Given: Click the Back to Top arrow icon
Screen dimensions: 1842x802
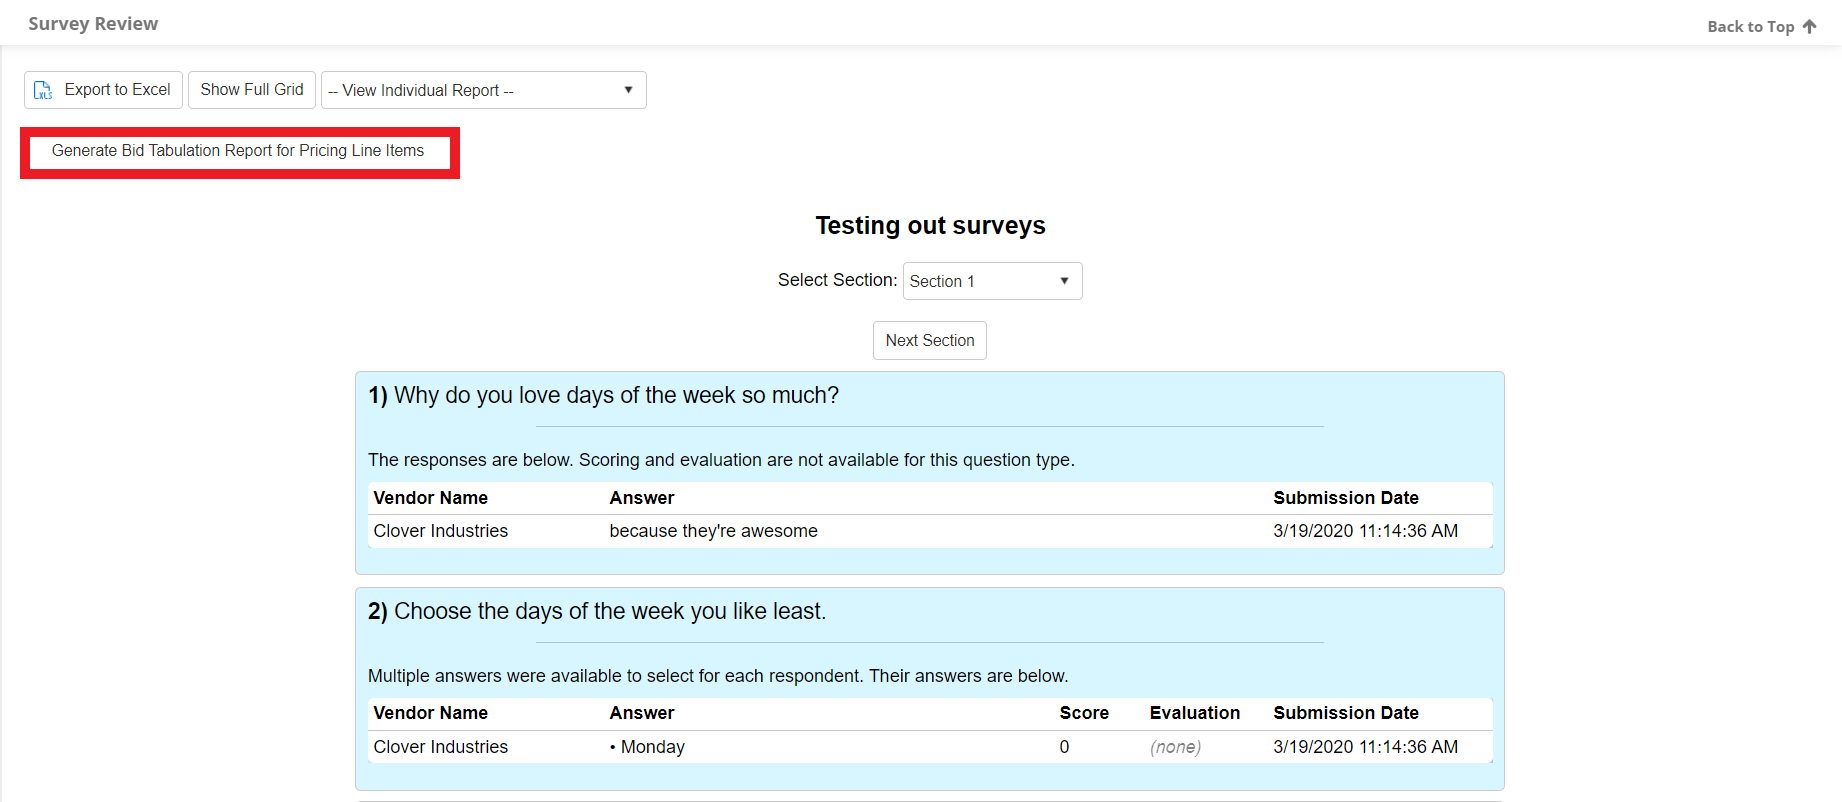Looking at the screenshot, I should pos(1809,27).
